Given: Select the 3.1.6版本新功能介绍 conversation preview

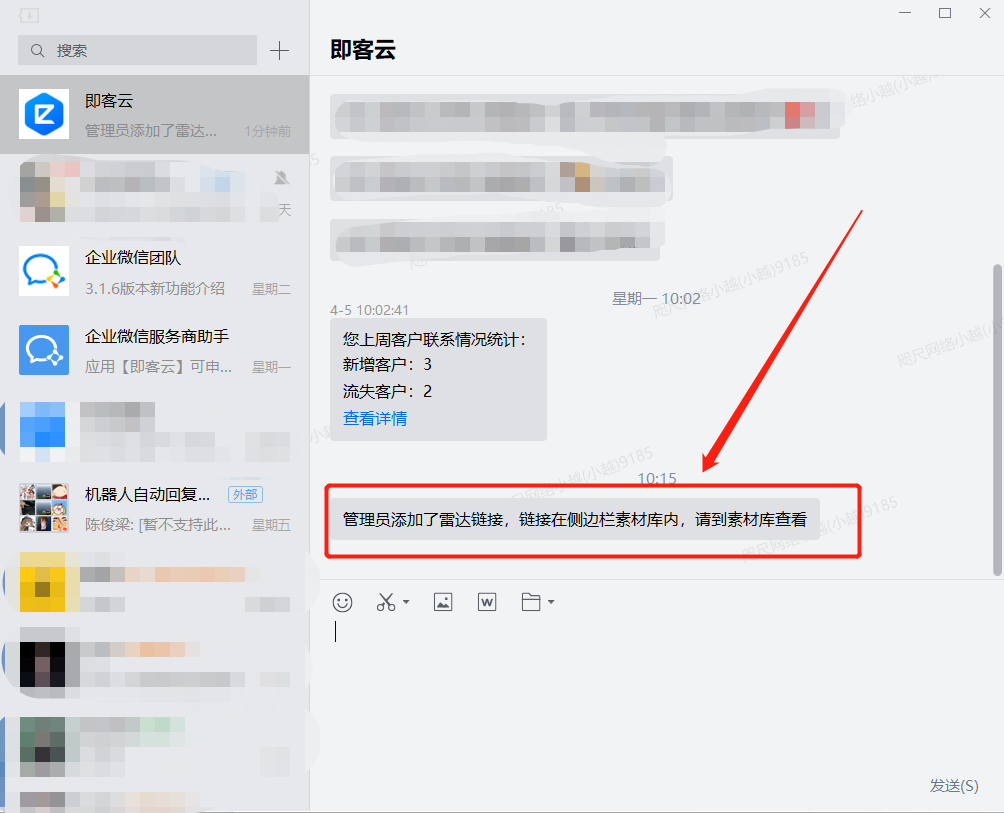Looking at the screenshot, I should tap(155, 289).
